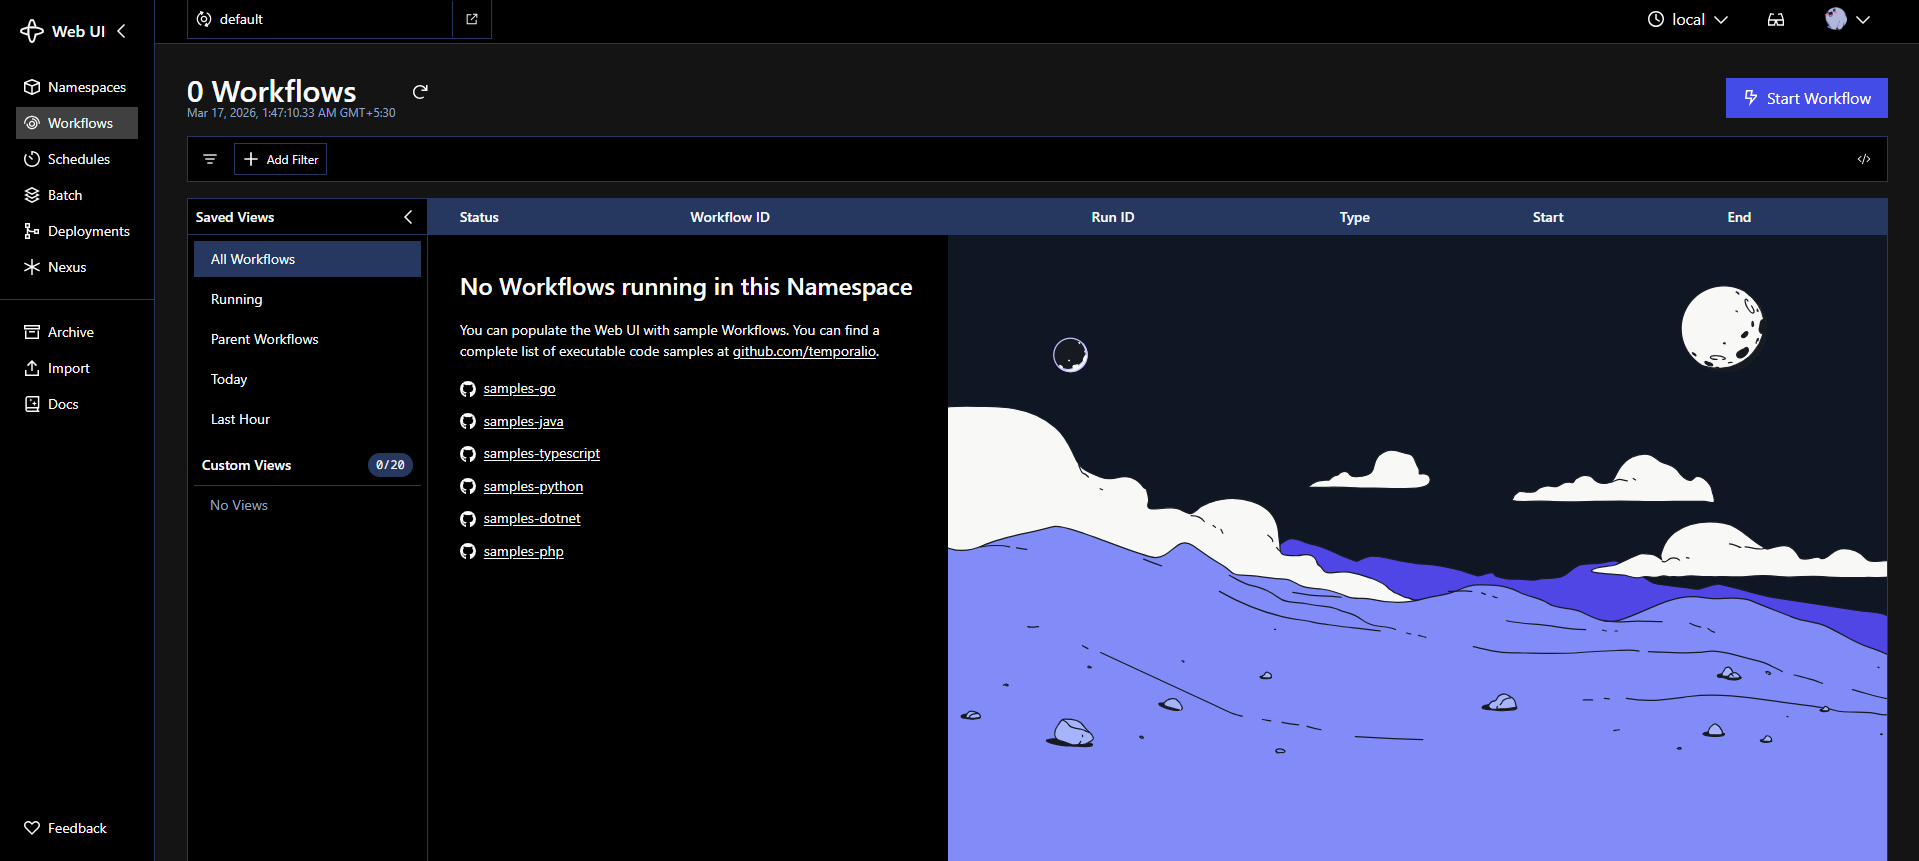Open the samples-dotnet repository link
Screen dimensions: 1919x861
pos(532,518)
